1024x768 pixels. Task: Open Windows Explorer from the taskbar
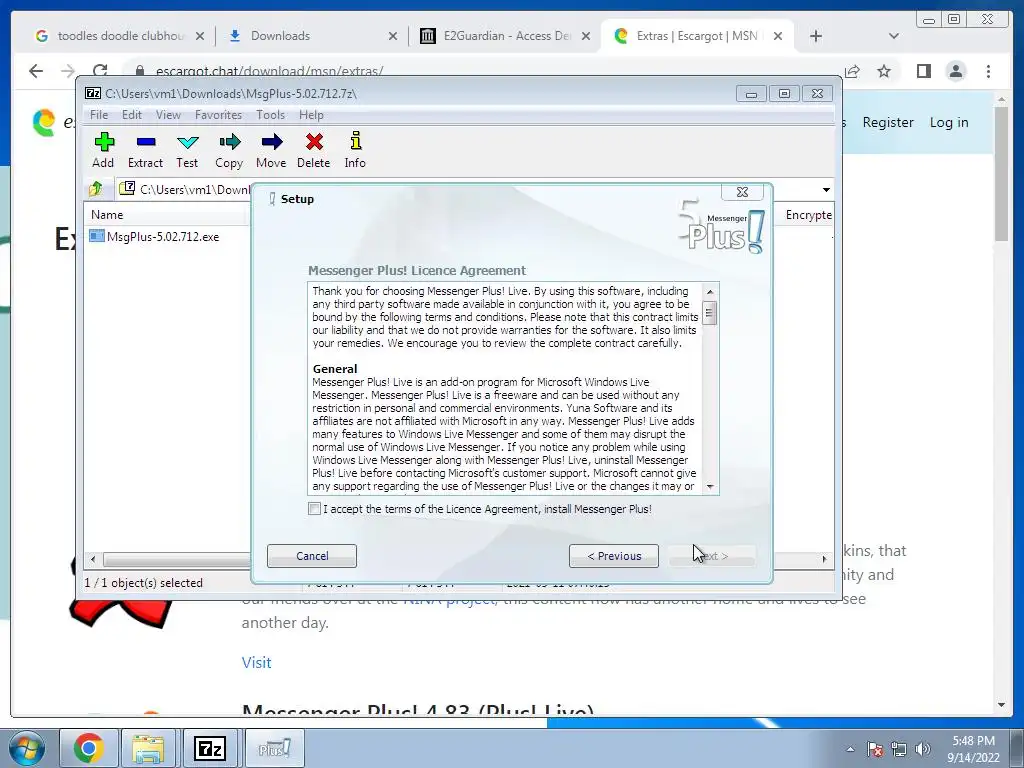coord(148,748)
